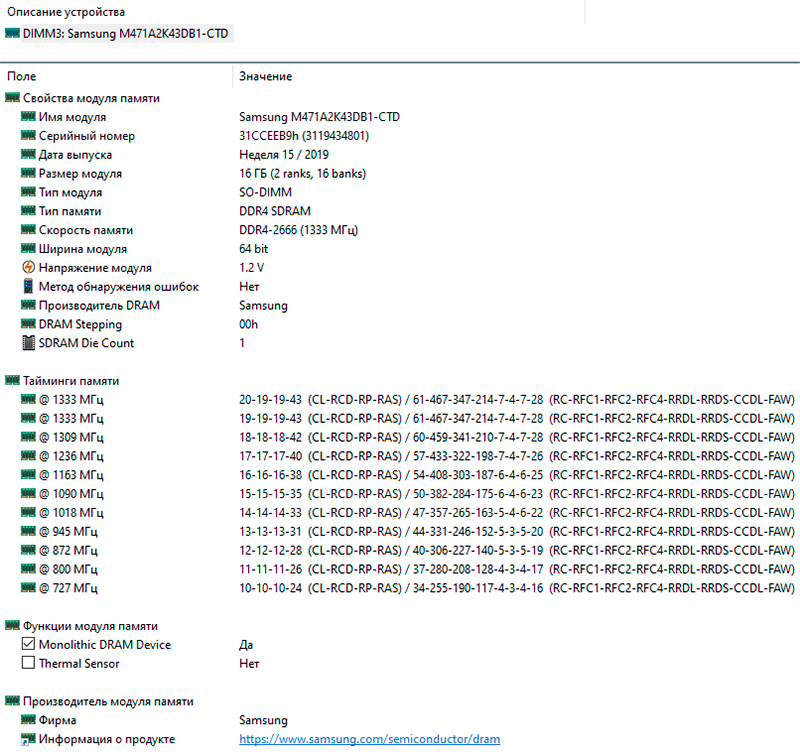This screenshot has width=800, height=756.
Task: Select the Неделя 15 / 2019 value
Action: [x=284, y=155]
